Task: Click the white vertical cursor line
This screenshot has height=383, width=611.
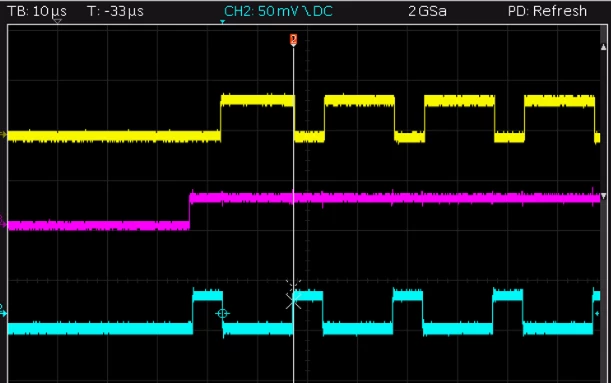Action: 293,214
